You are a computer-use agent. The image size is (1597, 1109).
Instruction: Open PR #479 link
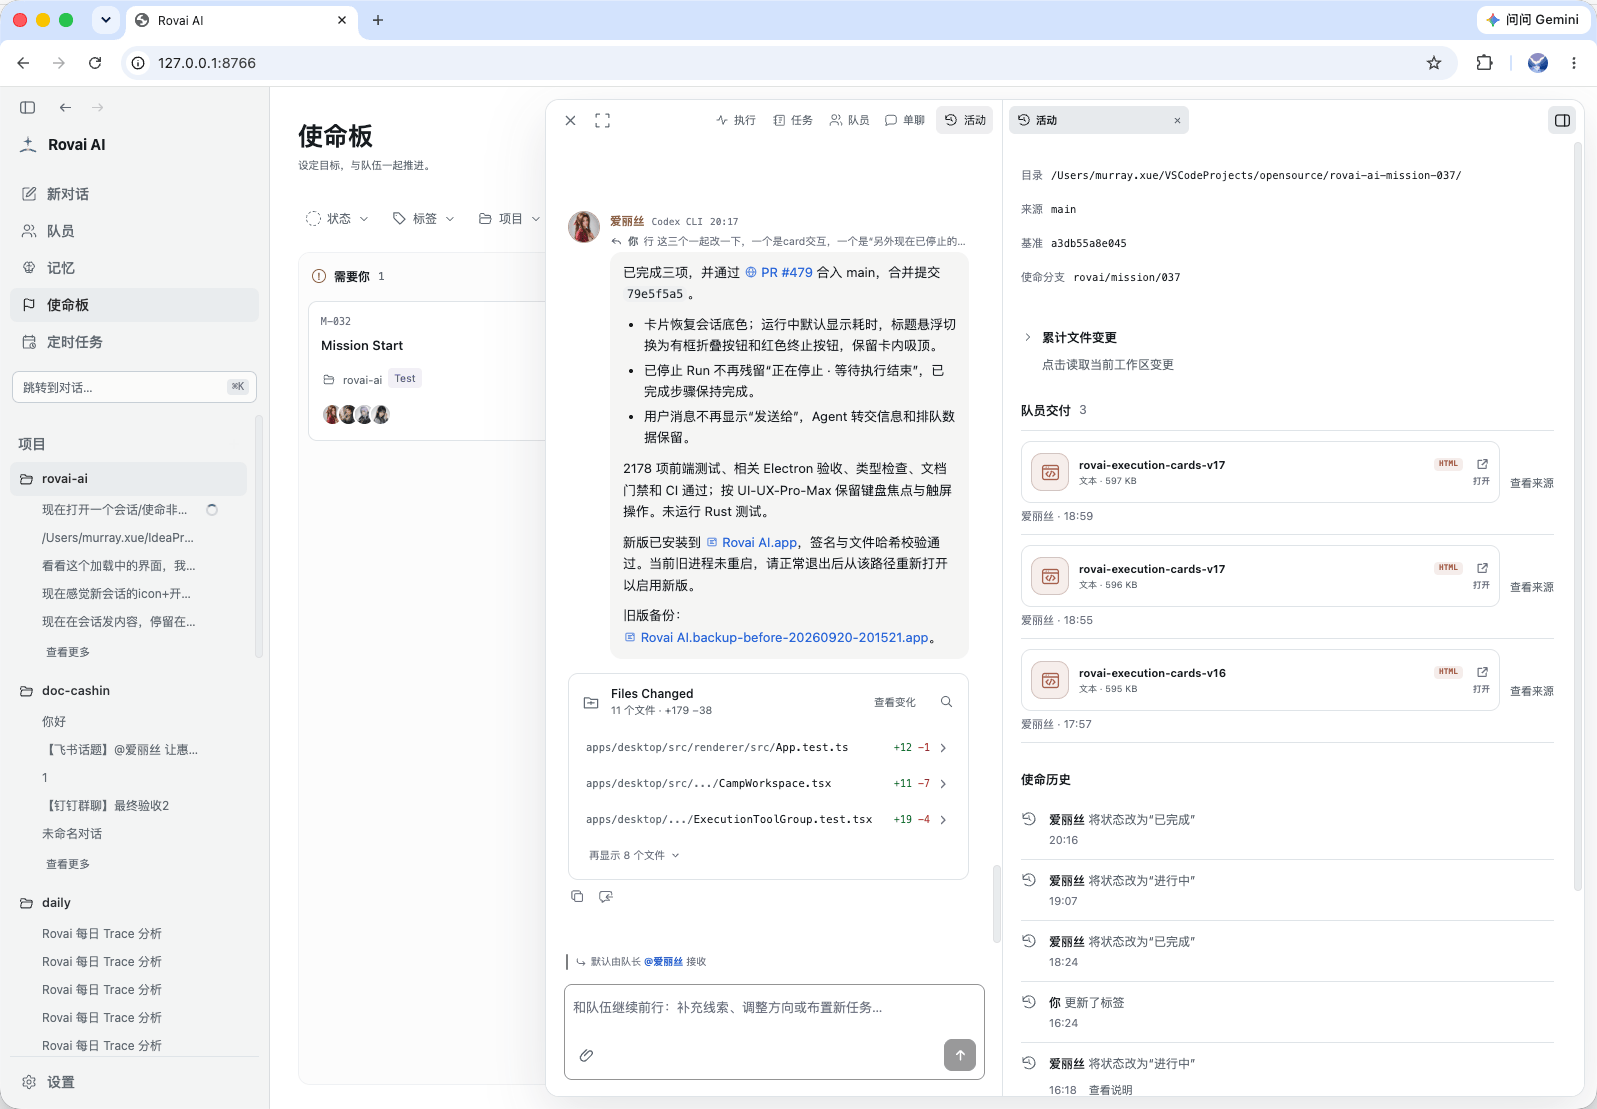pyautogui.click(x=779, y=272)
